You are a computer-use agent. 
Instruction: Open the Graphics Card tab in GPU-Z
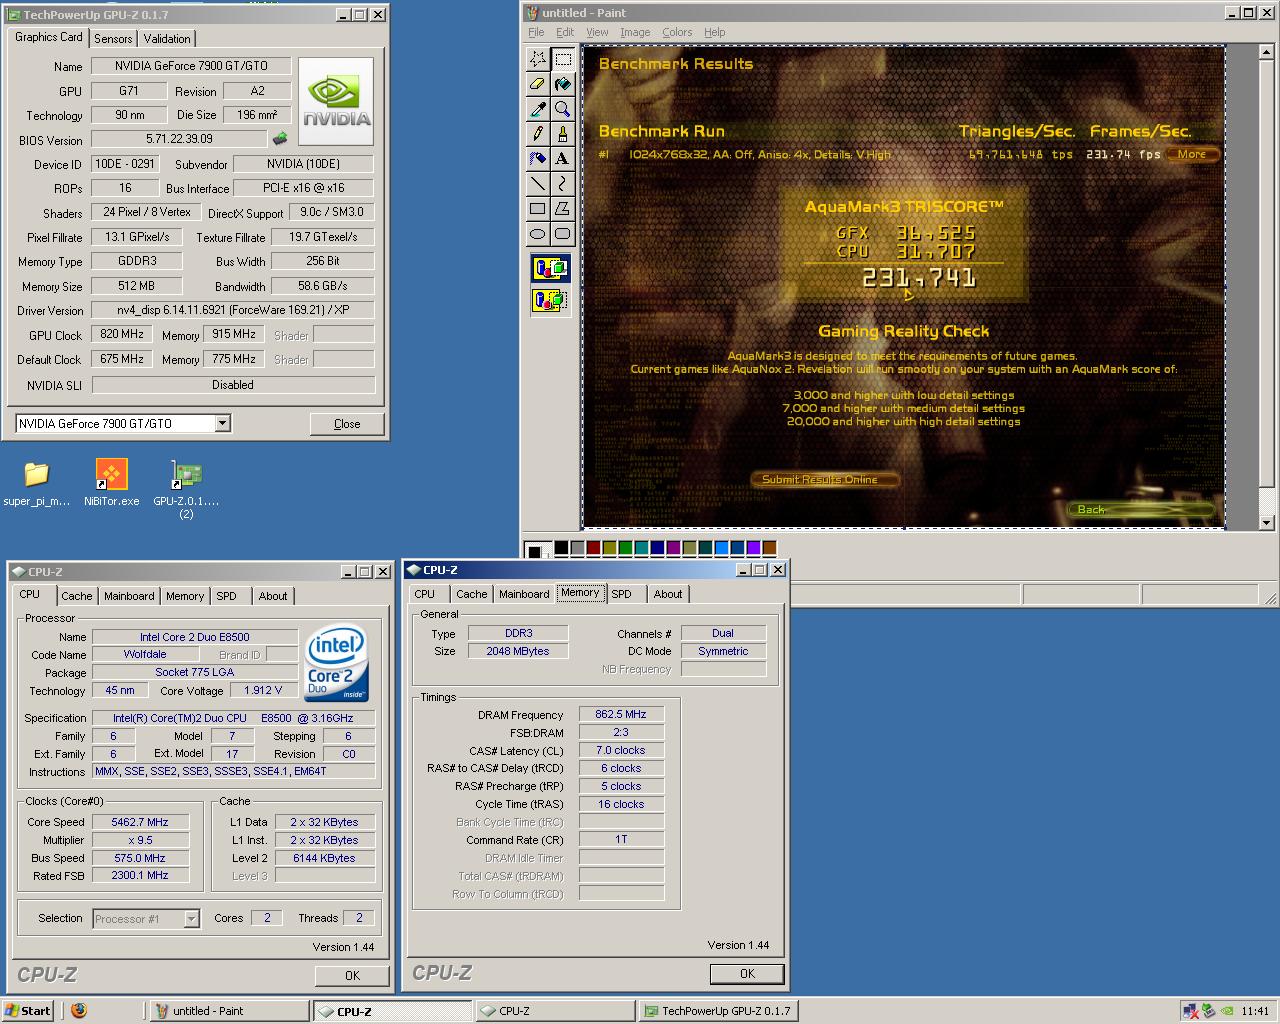click(49, 37)
